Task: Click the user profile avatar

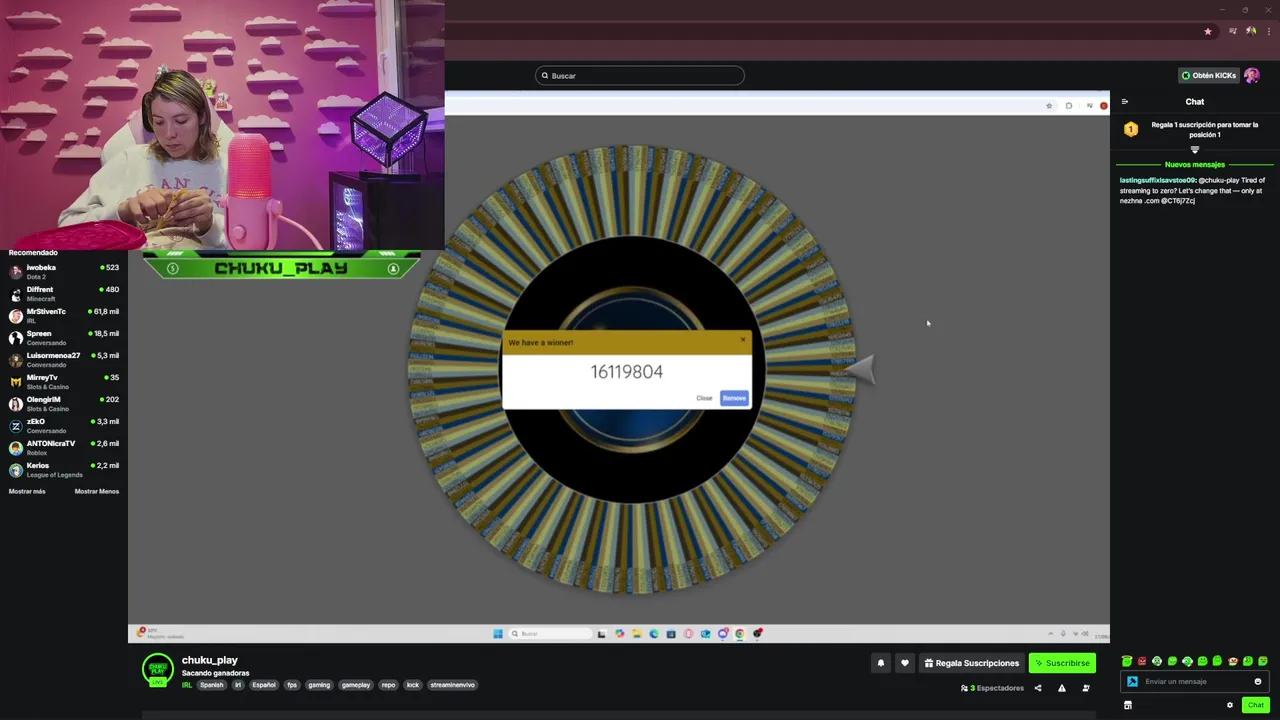Action: [1252, 76]
